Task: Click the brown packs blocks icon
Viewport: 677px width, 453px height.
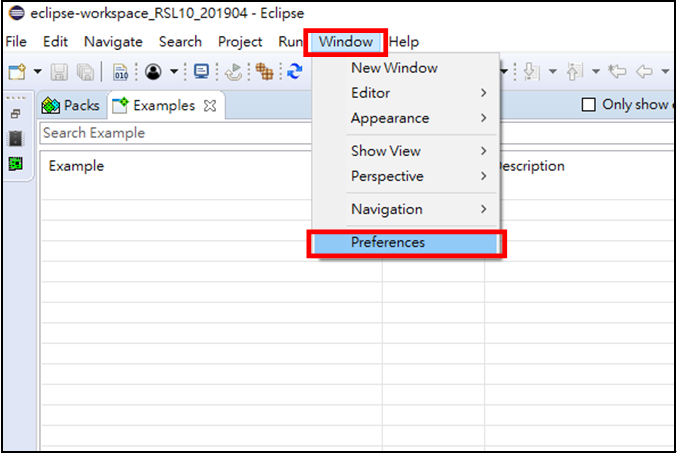Action: tap(264, 71)
